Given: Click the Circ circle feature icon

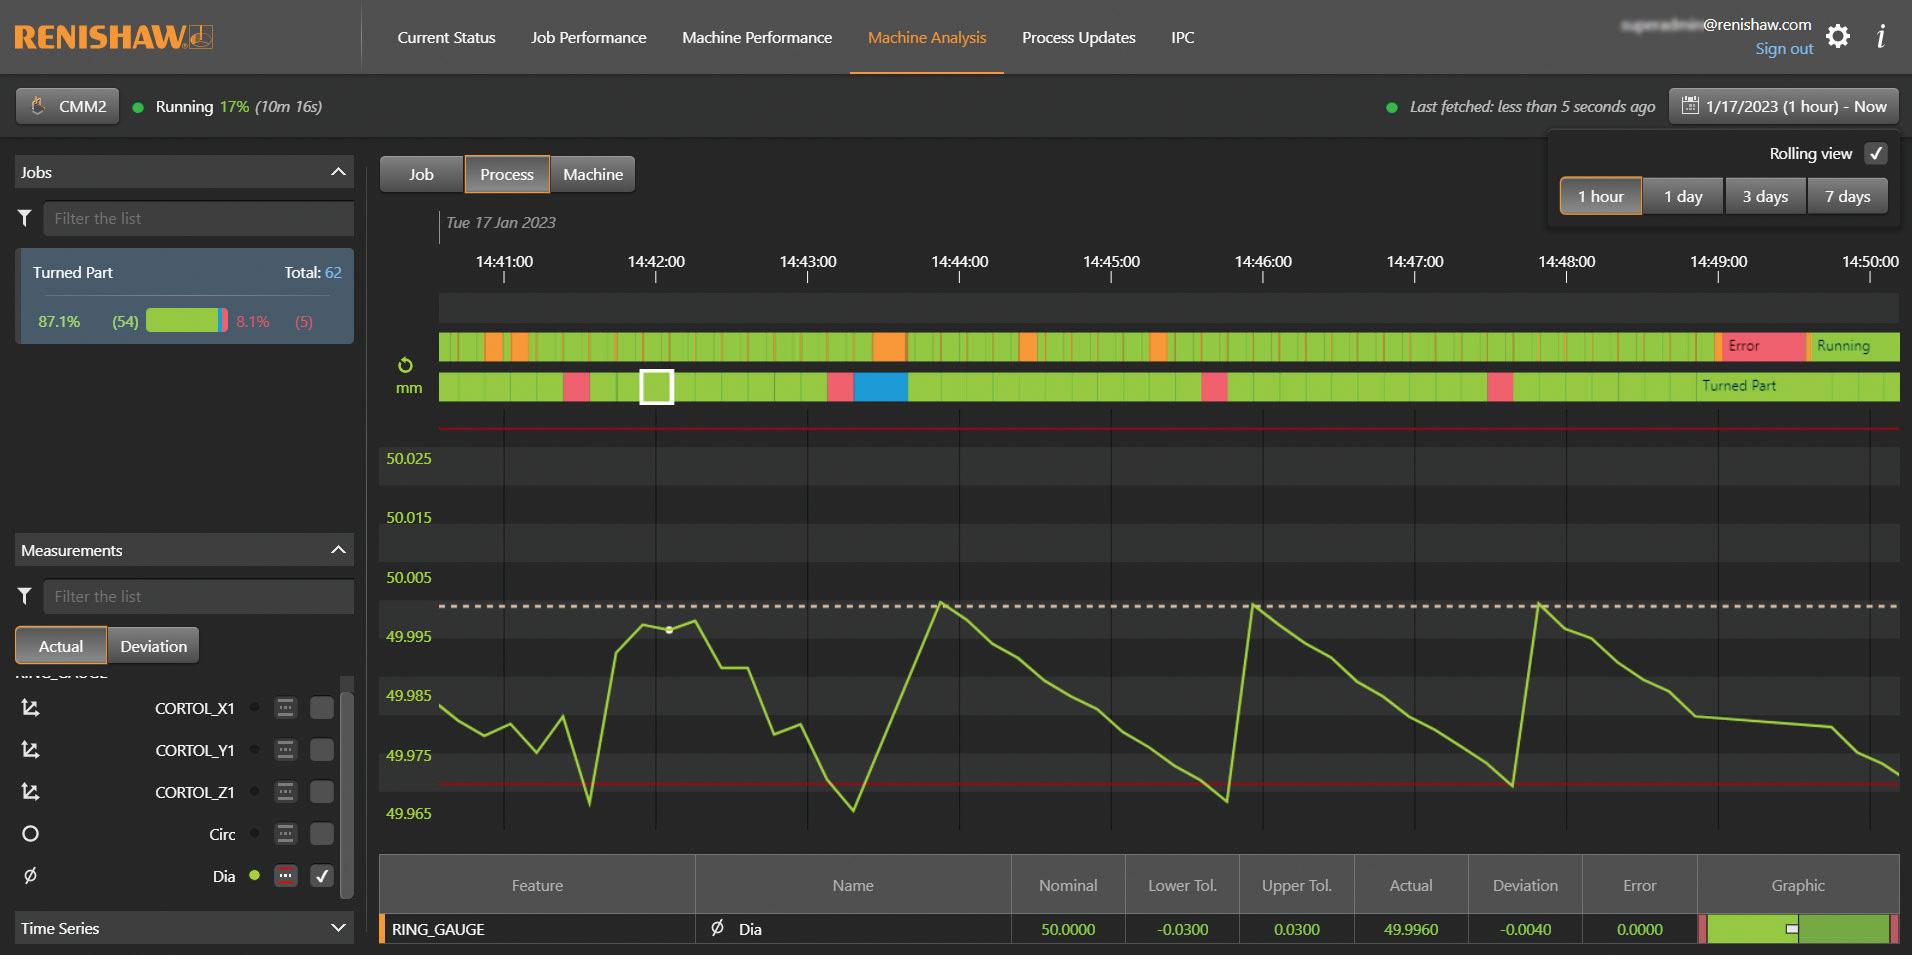Looking at the screenshot, I should click(x=30, y=834).
